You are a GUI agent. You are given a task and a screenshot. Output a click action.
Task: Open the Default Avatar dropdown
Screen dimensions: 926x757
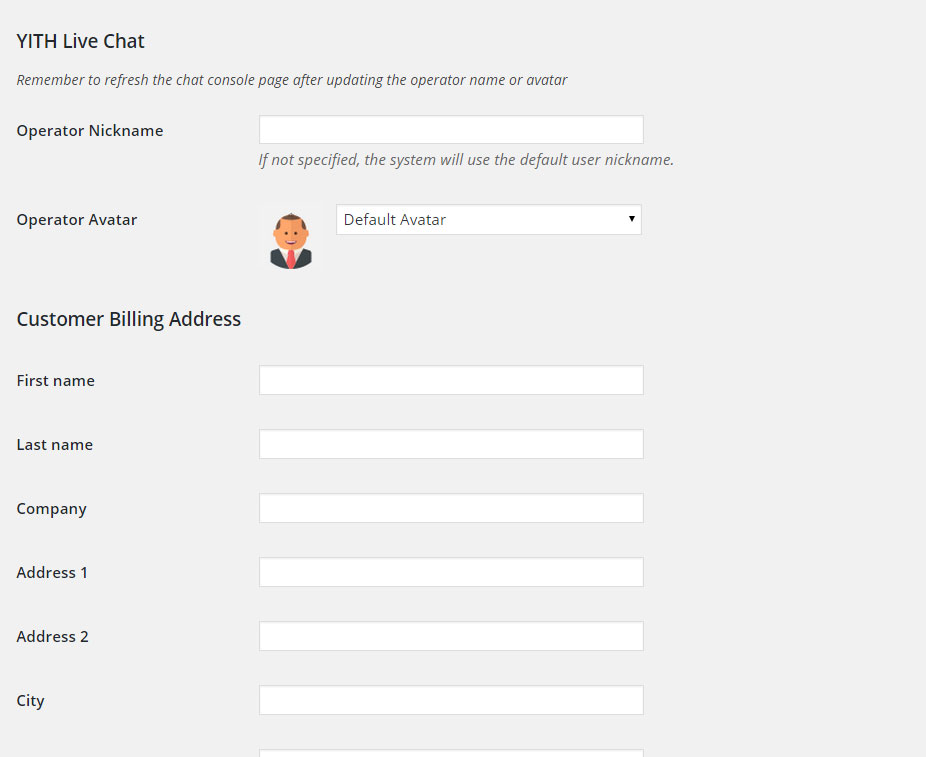point(488,220)
